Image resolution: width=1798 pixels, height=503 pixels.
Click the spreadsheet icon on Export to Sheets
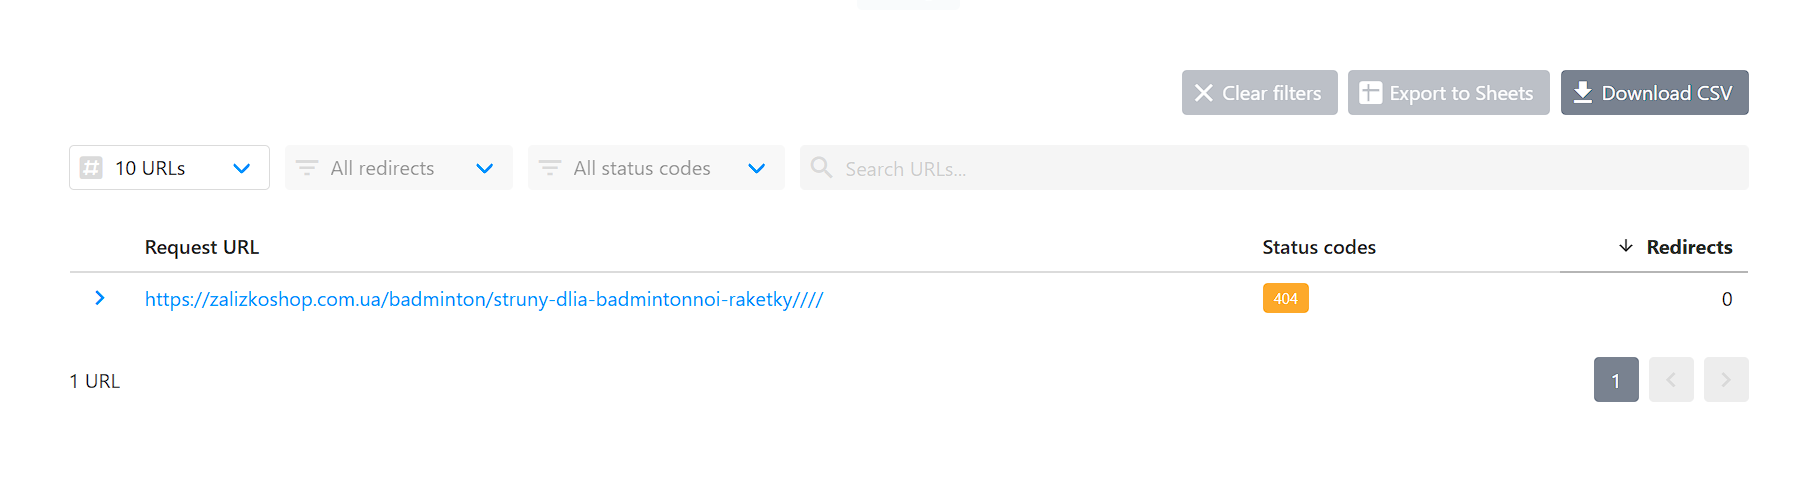coord(1370,93)
